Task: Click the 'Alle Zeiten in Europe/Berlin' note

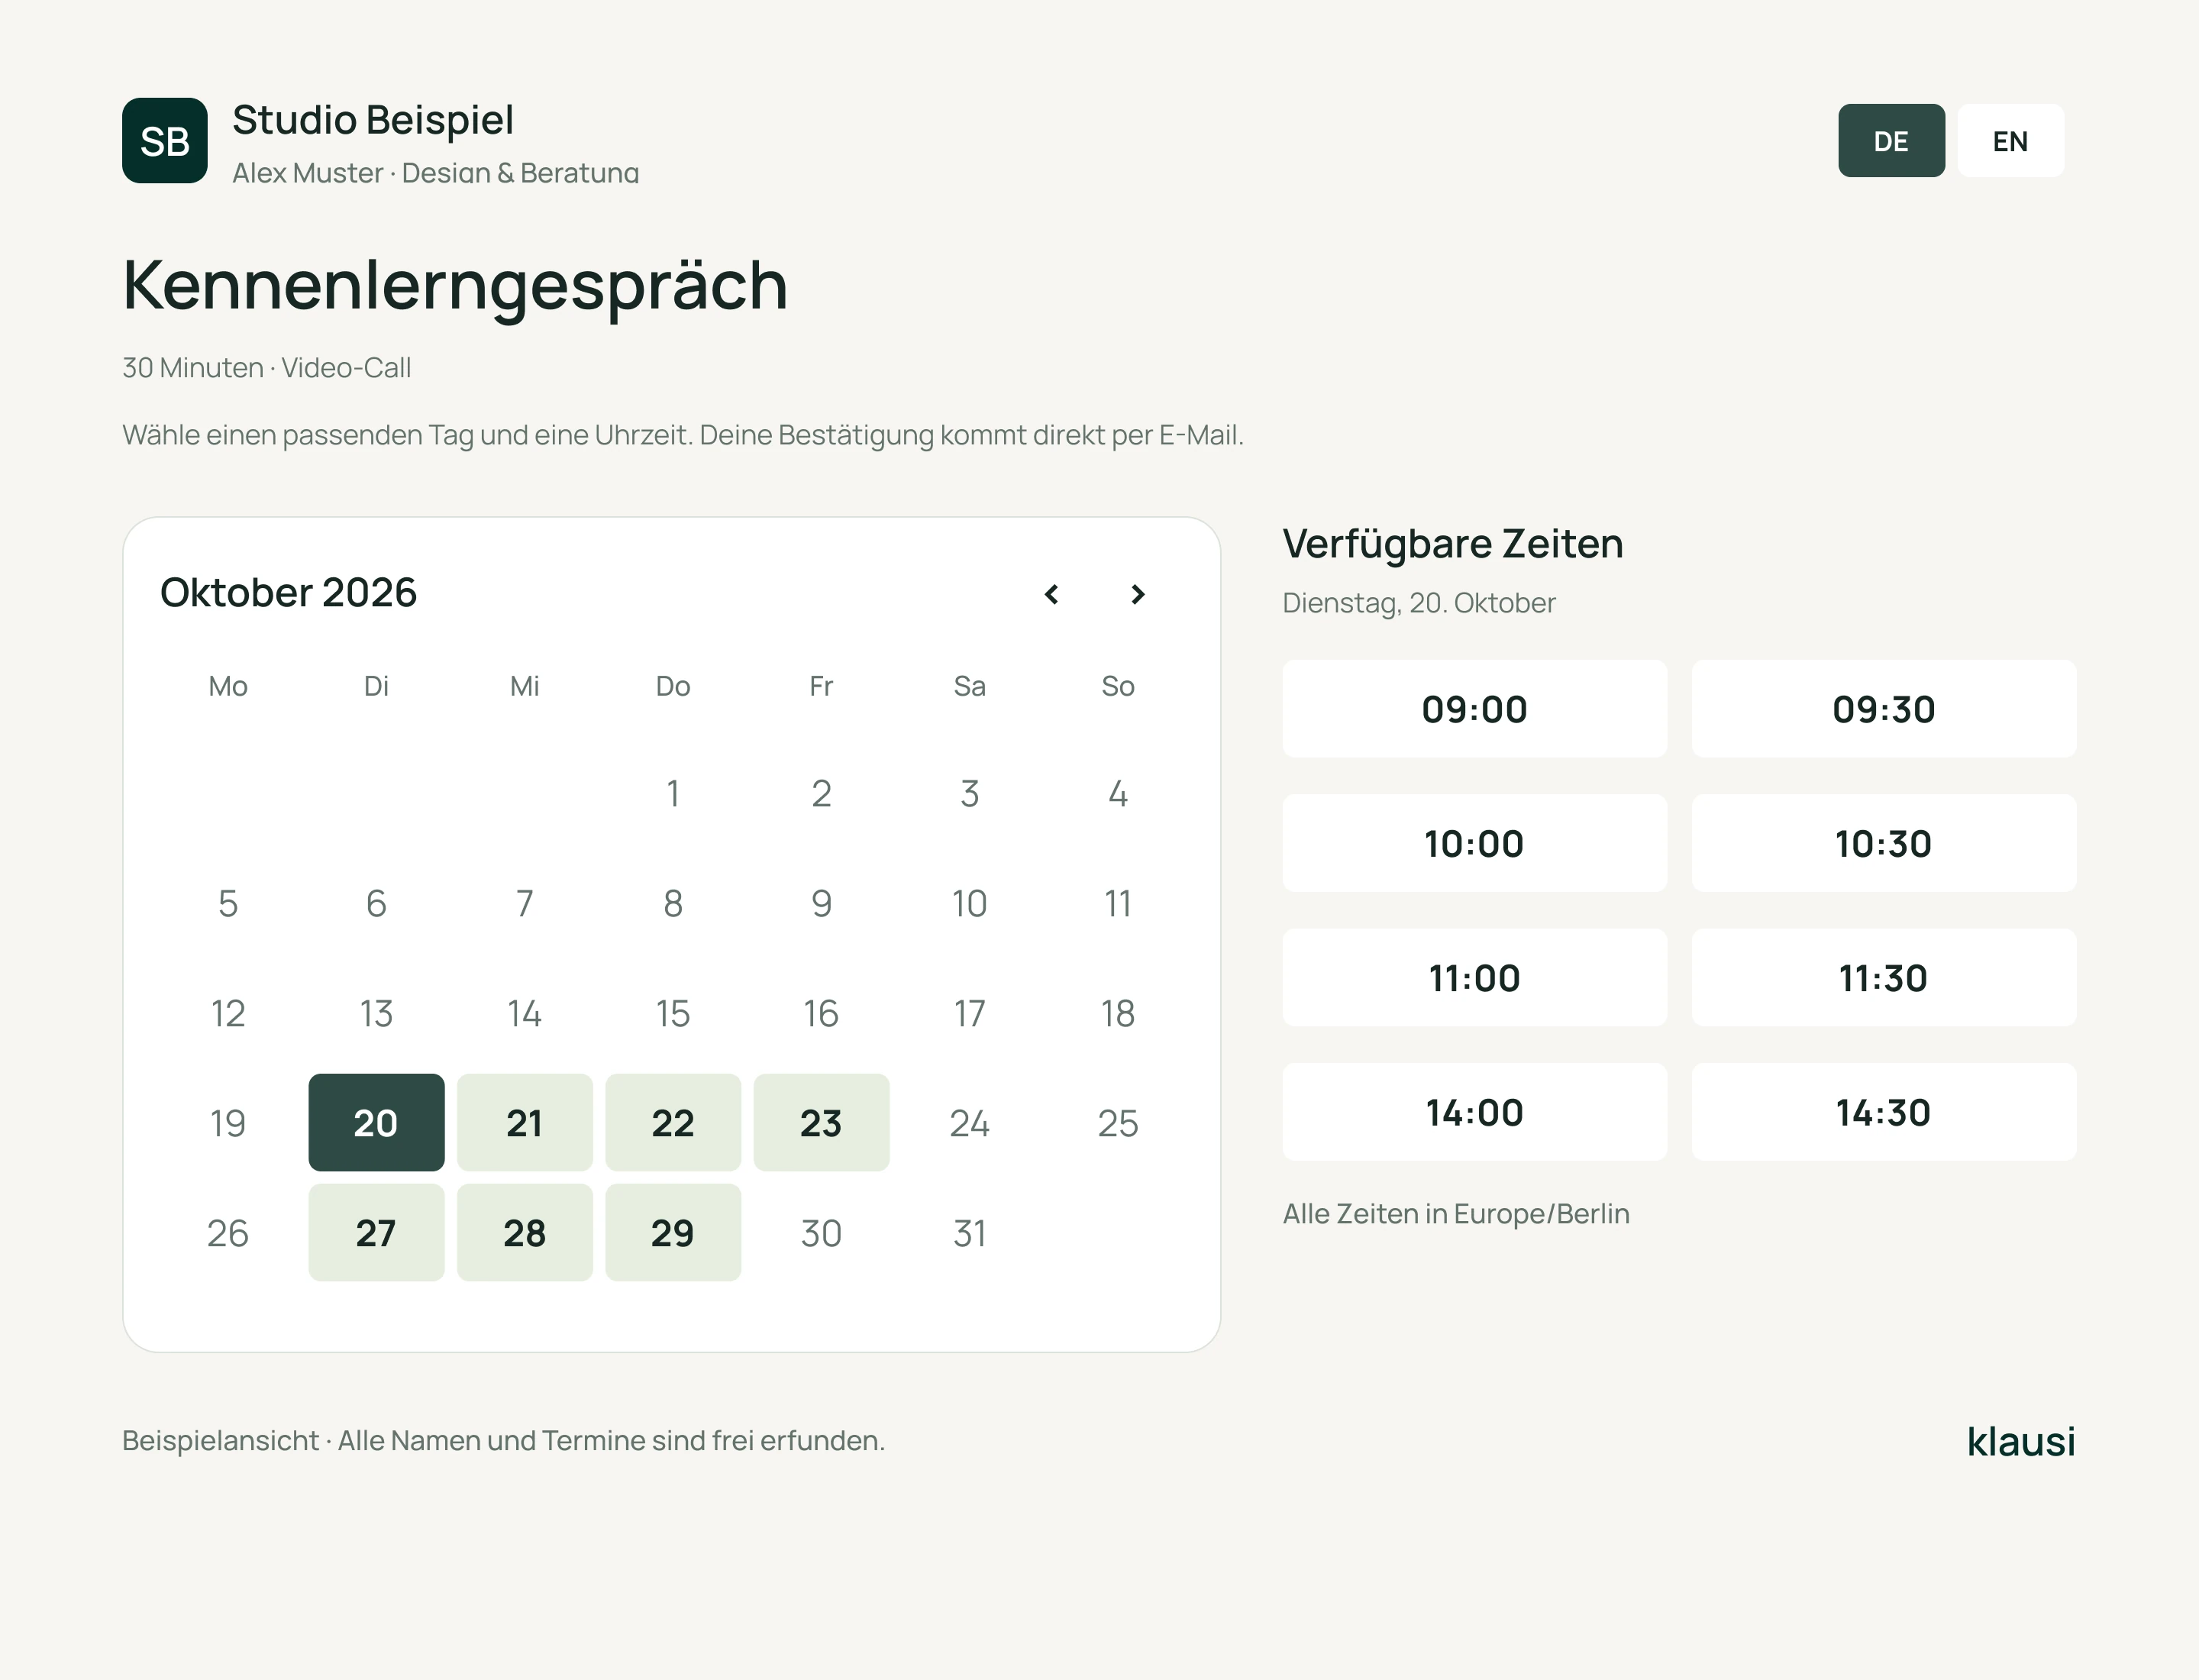Action: point(1456,1214)
